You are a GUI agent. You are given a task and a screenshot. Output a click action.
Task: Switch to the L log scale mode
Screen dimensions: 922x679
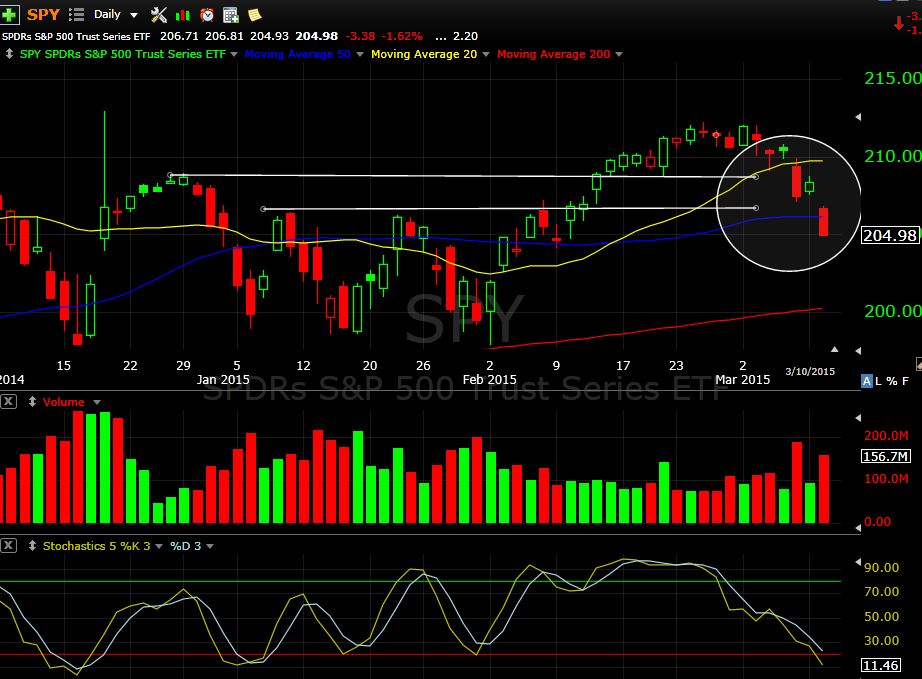click(878, 381)
